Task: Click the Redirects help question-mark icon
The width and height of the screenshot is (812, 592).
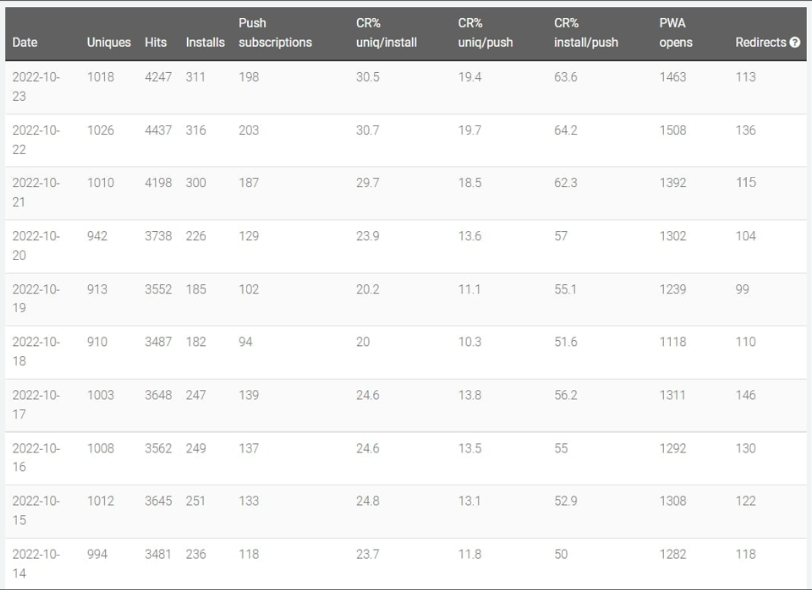Action: [795, 42]
